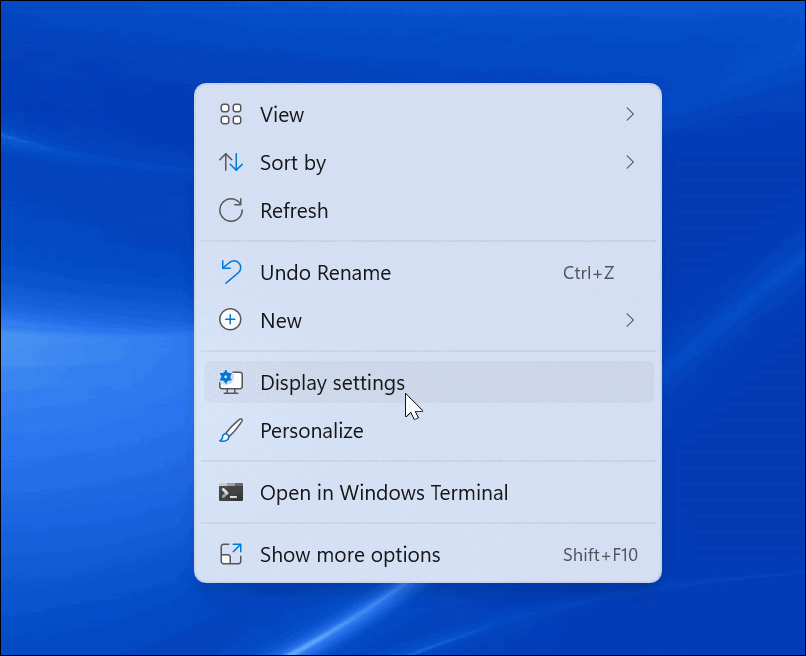
Task: Click the Windows Terminal console icon
Action: 231,493
